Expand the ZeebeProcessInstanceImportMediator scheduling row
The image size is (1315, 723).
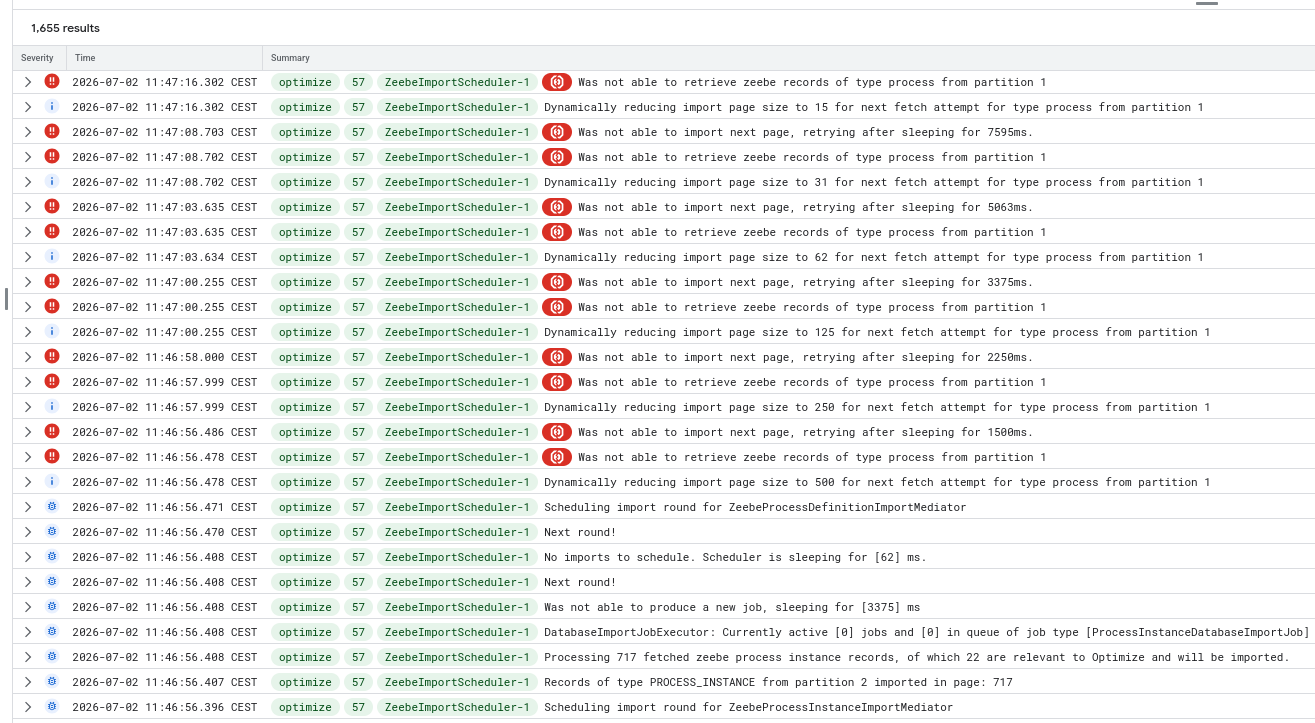pos(28,707)
